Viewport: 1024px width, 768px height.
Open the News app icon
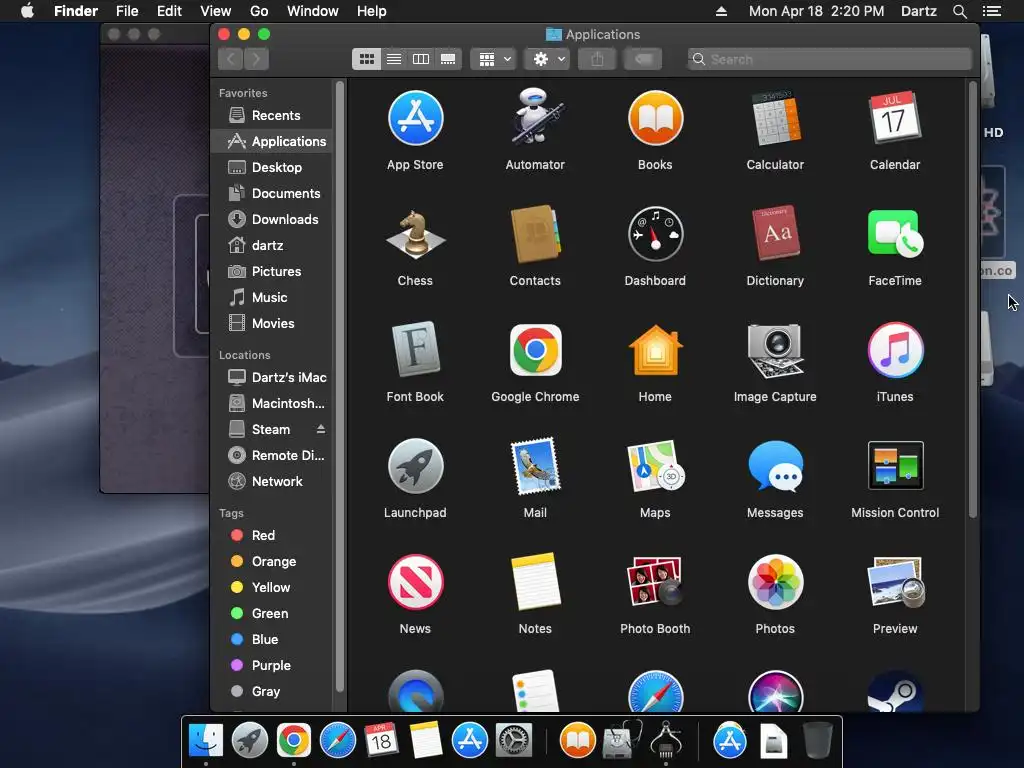[415, 582]
